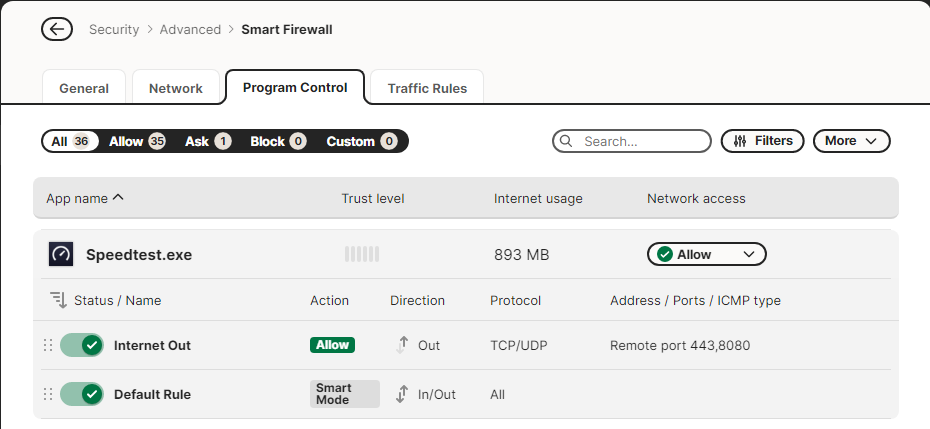Screen dimensions: 930x429
Task: Click the Speedtest.exe trust level bar
Action: pyautogui.click(x=362, y=254)
